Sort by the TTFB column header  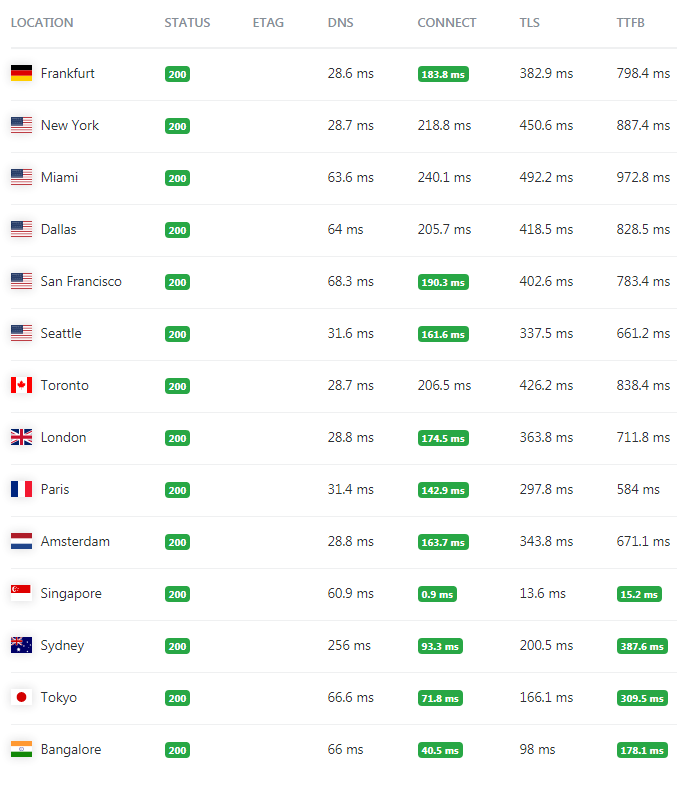pyautogui.click(x=630, y=23)
